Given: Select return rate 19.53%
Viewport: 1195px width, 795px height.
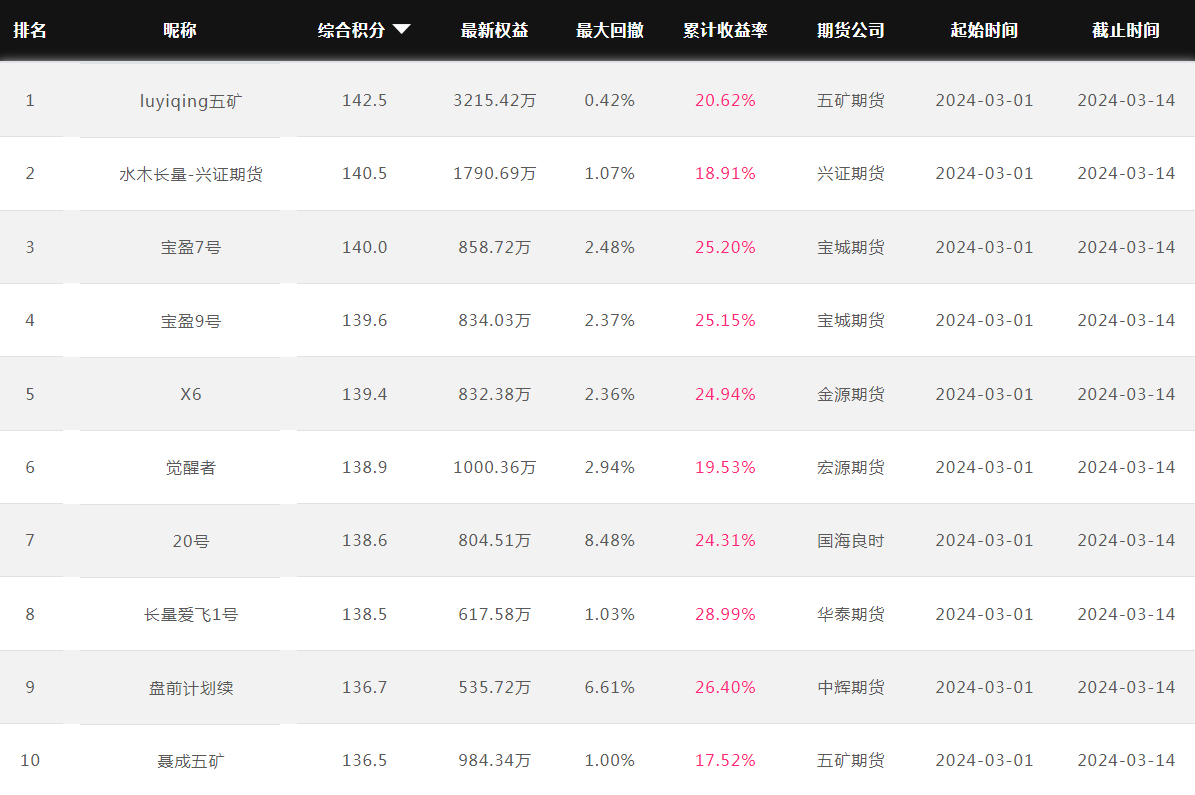Looking at the screenshot, I should click(725, 467).
